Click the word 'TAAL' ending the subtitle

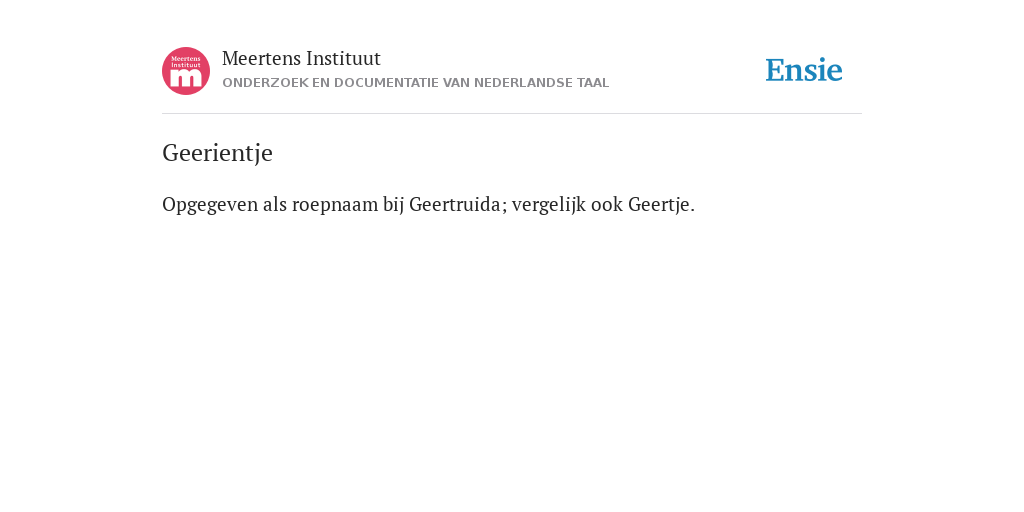(593, 83)
